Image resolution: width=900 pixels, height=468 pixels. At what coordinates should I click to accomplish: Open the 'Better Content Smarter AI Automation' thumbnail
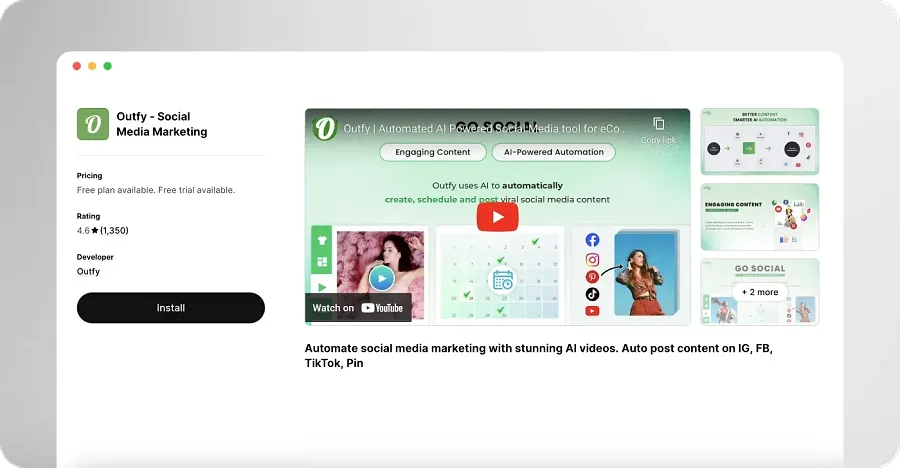click(x=759, y=141)
